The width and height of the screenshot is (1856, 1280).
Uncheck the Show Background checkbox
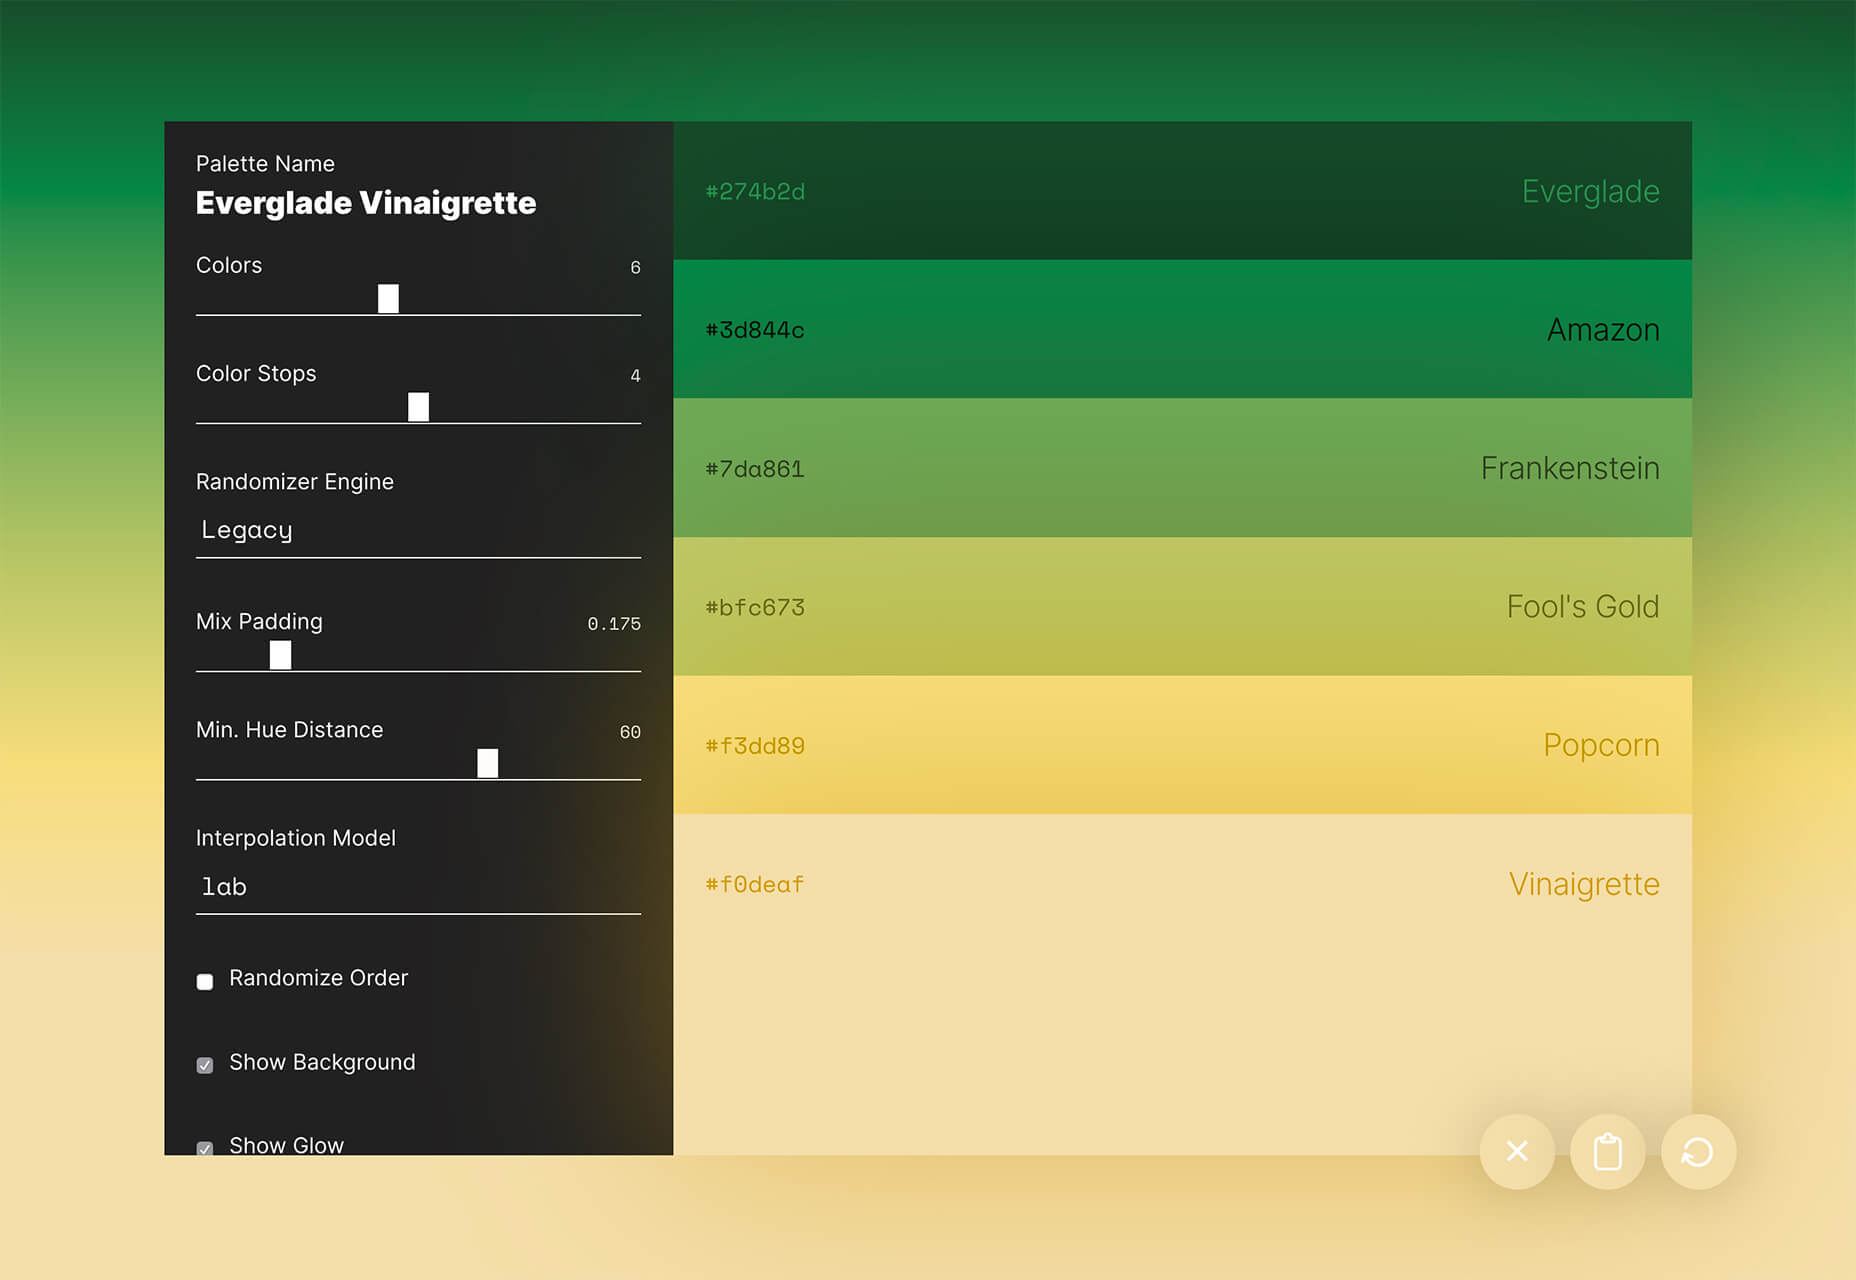205,1065
